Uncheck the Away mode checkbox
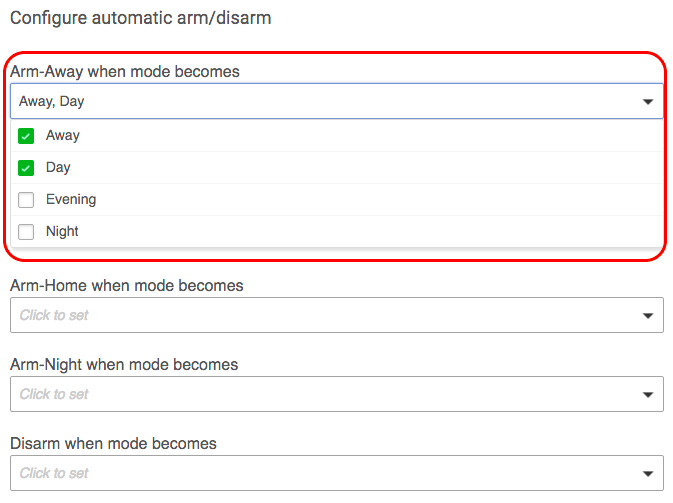This screenshot has height=503, width=673. 26,136
